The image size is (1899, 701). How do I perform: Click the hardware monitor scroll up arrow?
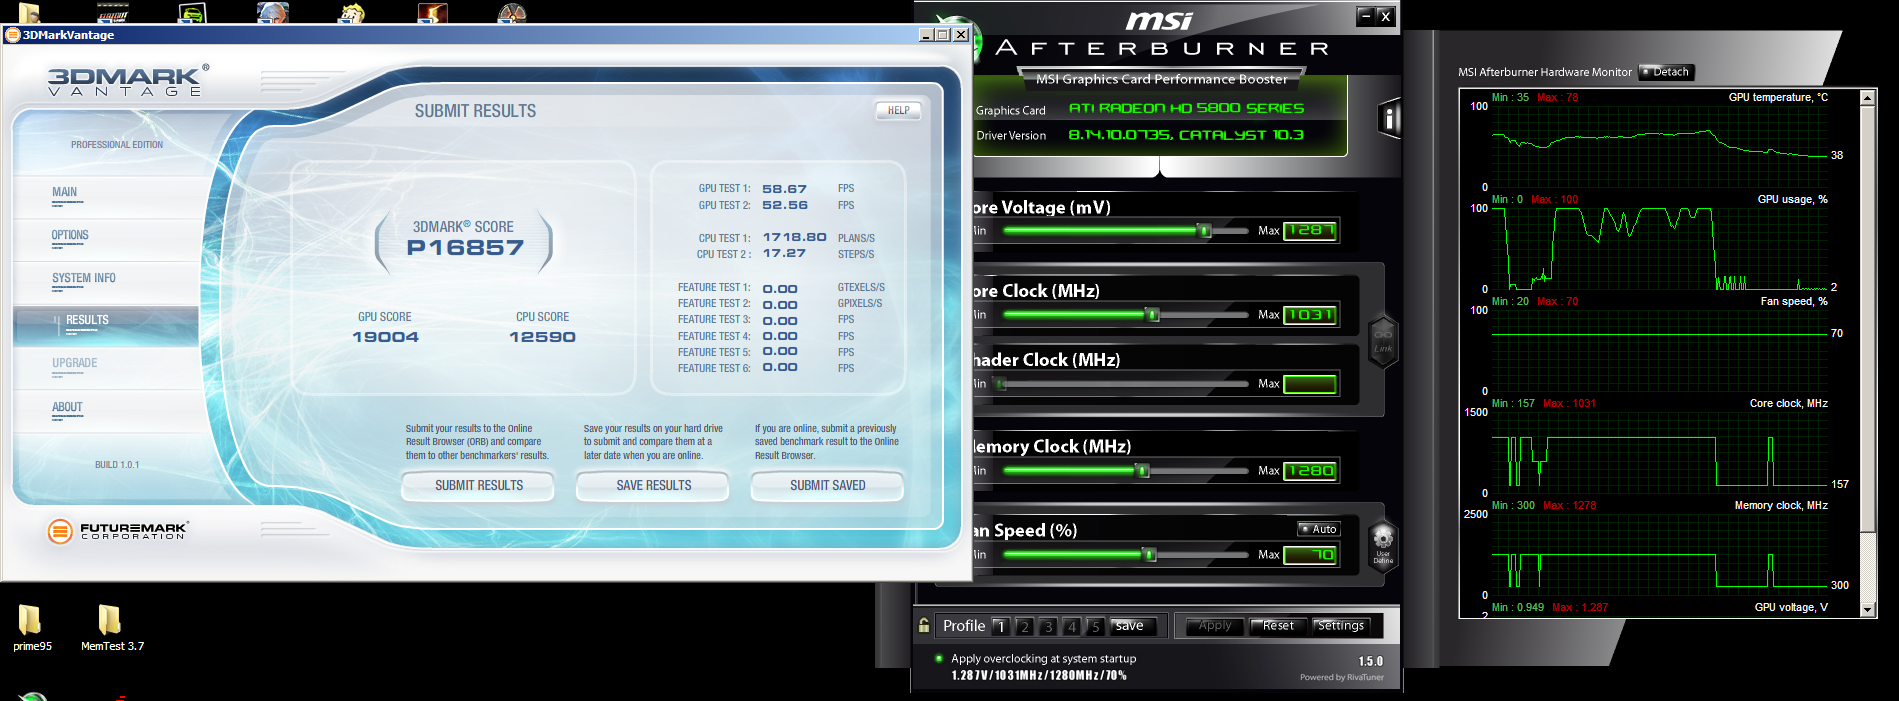tap(1867, 97)
